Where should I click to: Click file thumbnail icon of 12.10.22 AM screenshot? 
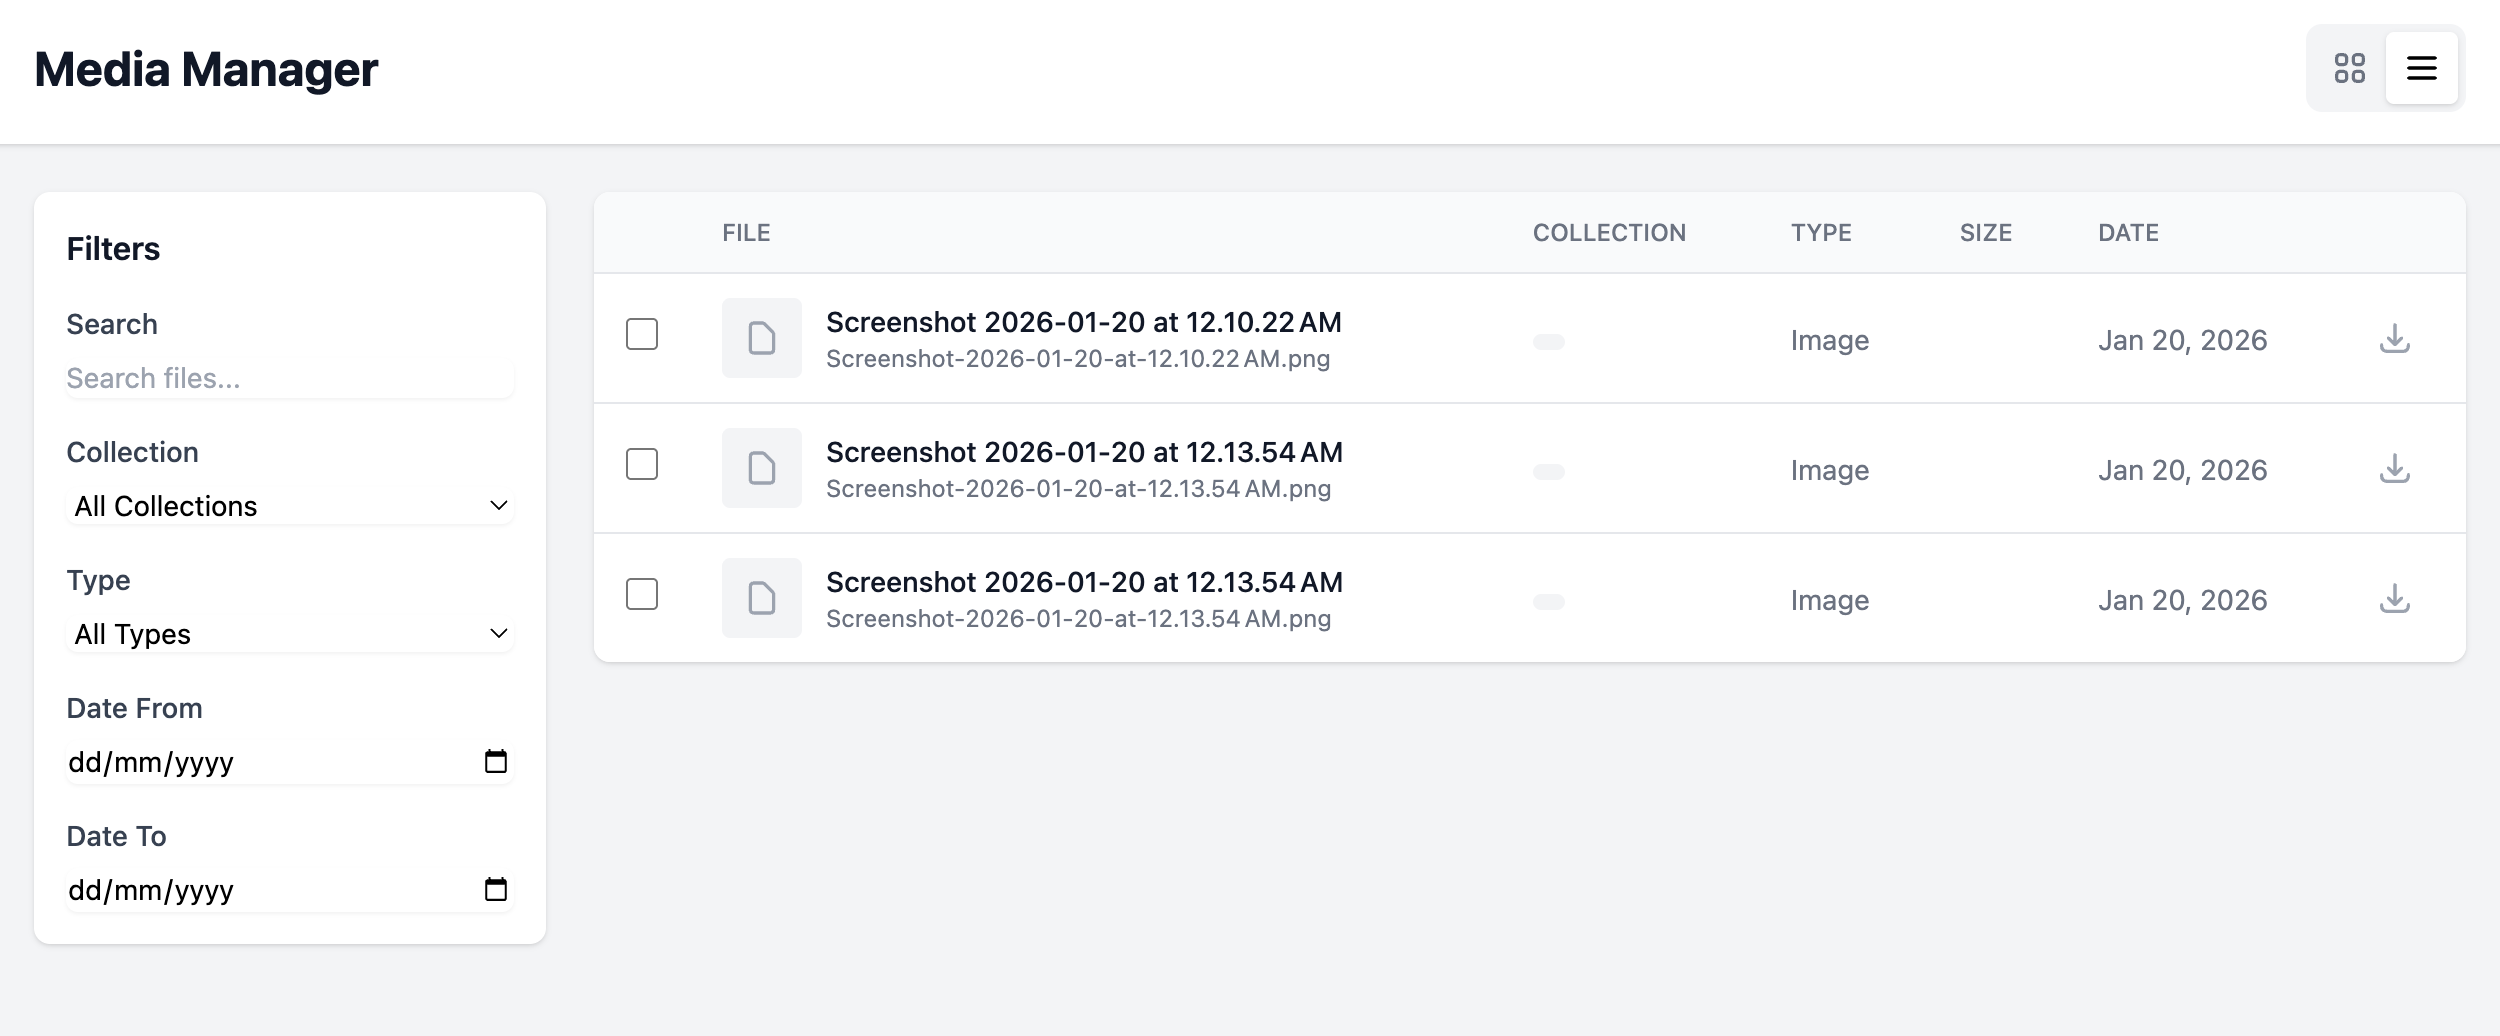761,339
